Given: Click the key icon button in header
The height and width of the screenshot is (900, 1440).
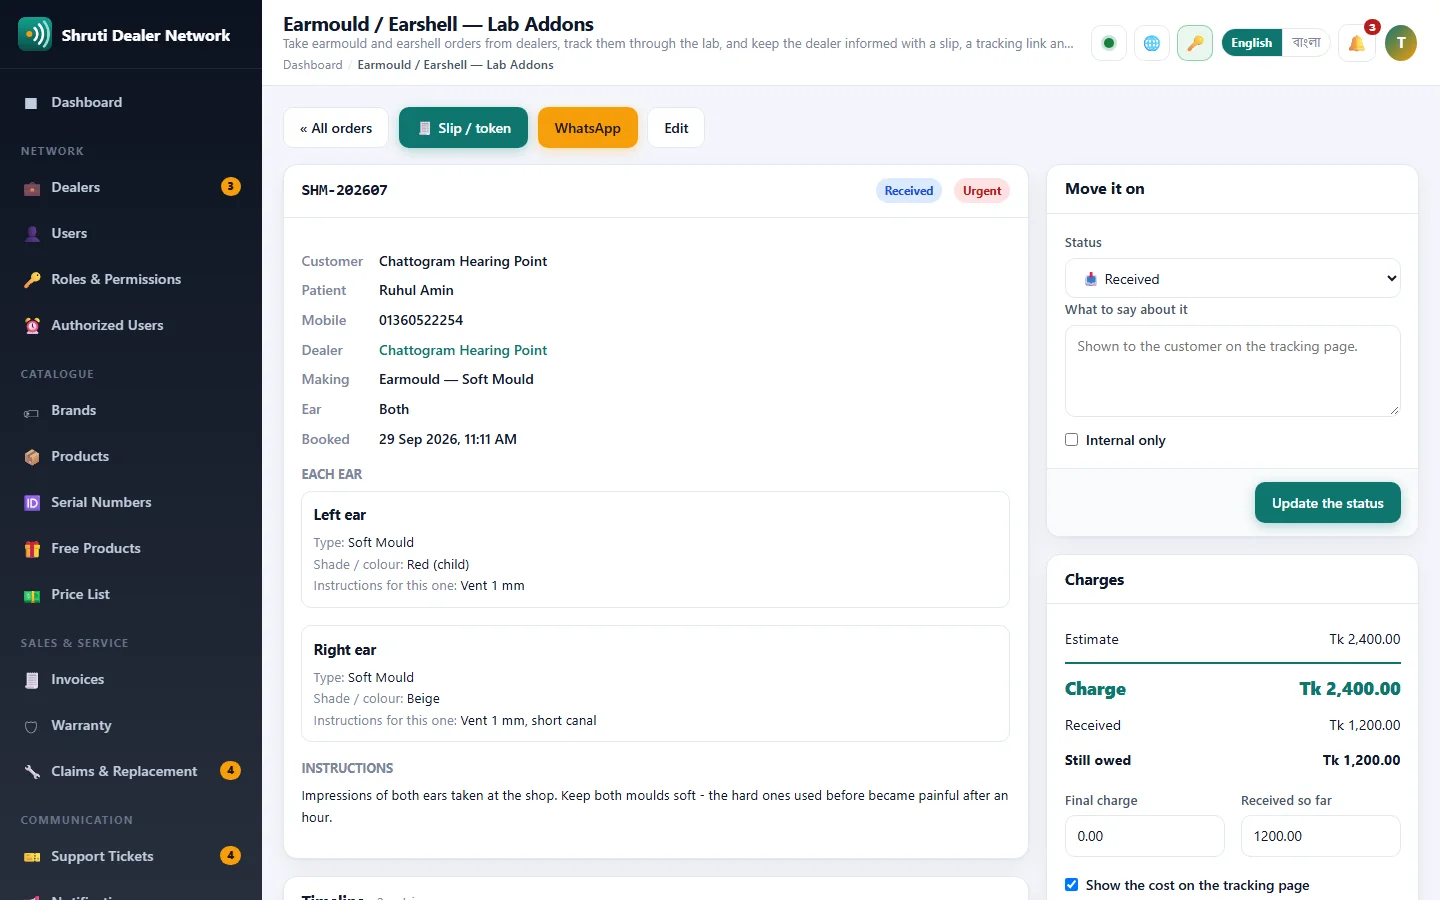Looking at the screenshot, I should tap(1195, 43).
